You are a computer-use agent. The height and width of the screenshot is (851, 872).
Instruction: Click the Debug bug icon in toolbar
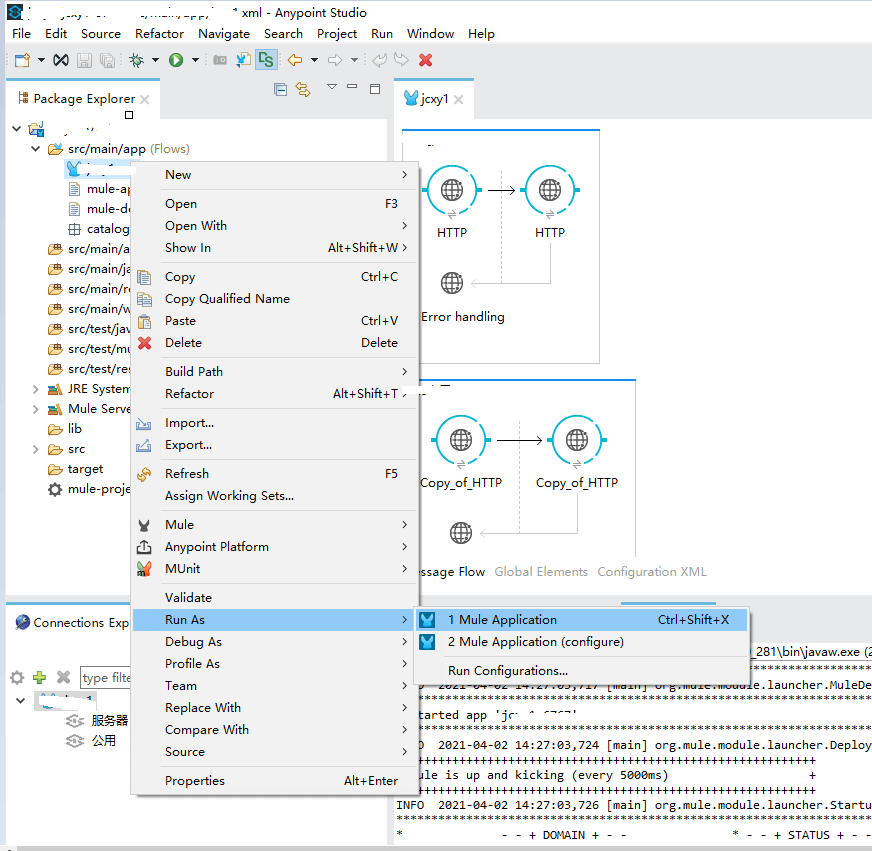pos(136,60)
